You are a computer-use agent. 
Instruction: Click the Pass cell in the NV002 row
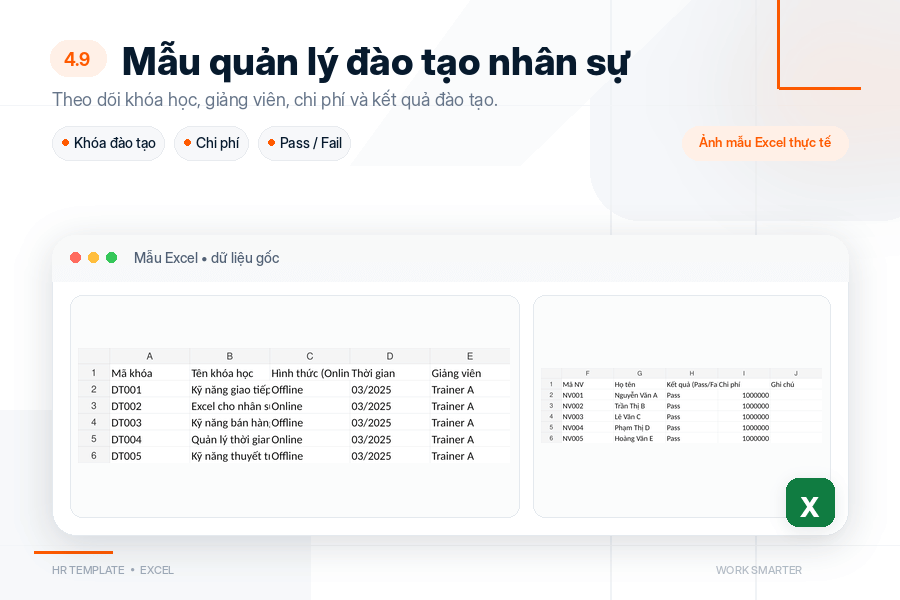click(692, 406)
